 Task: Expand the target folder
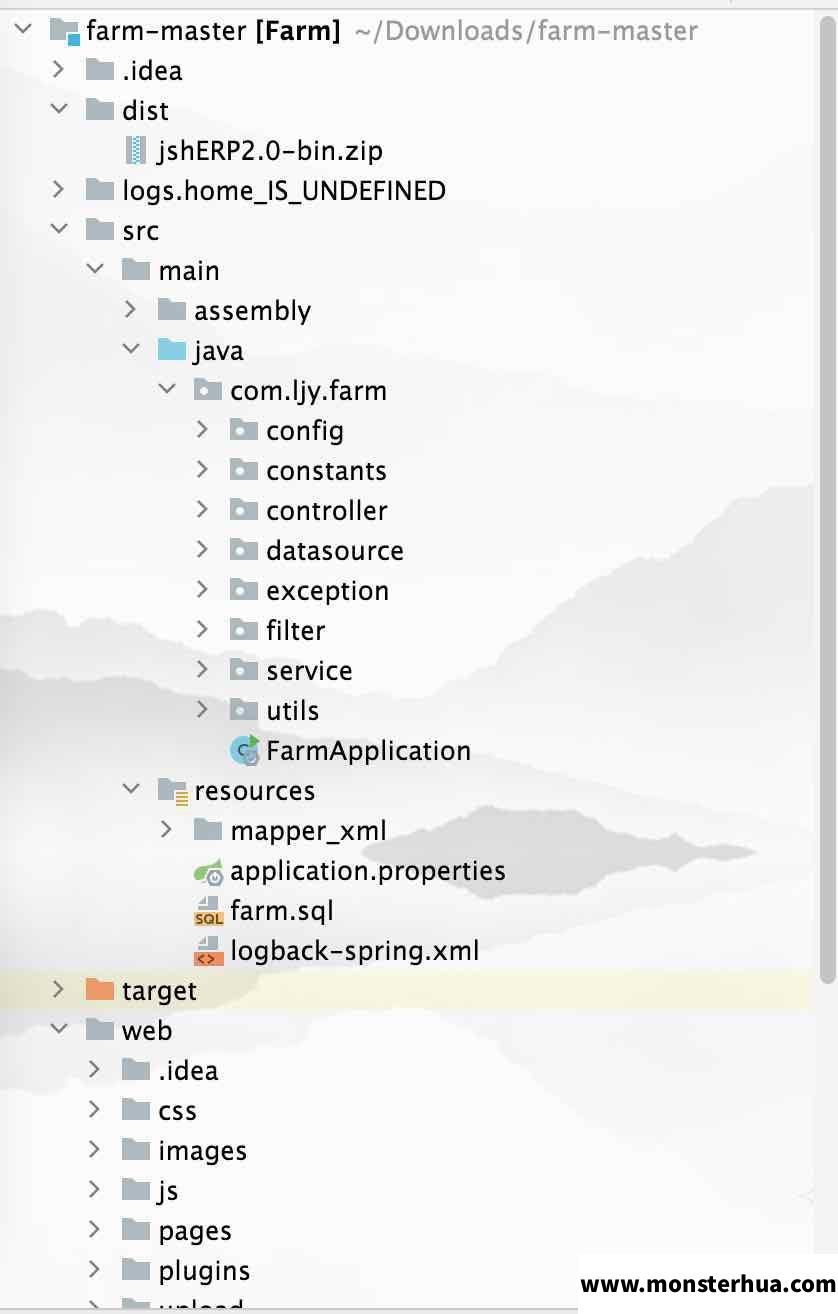pyautogui.click(x=58, y=989)
